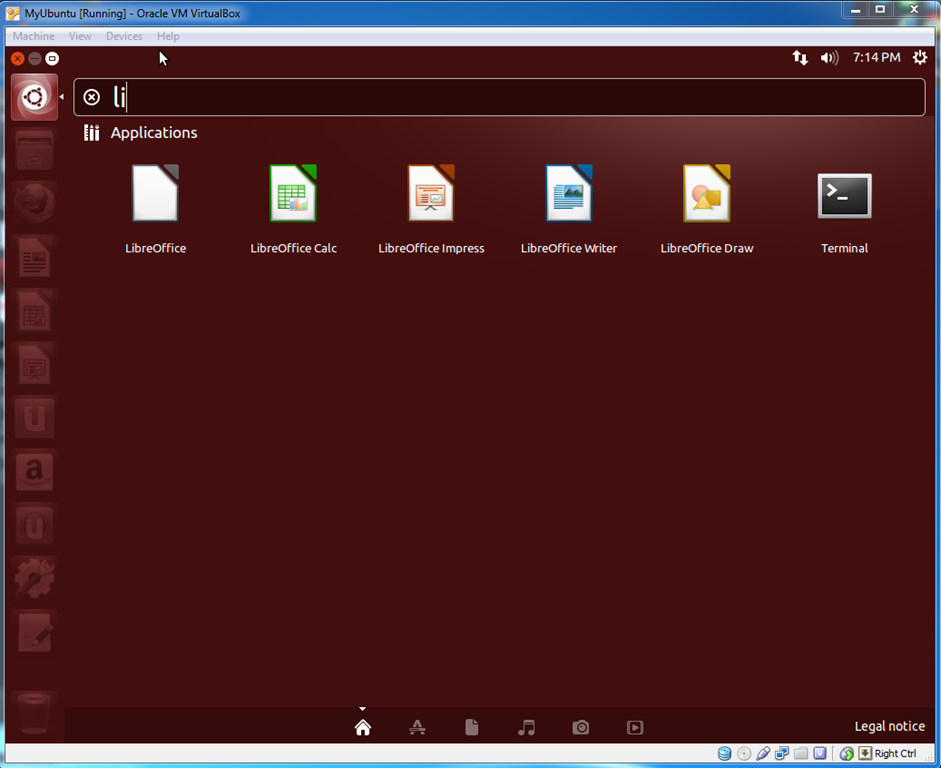This screenshot has height=768, width=941.
Task: Open the sound volume indicator
Action: coord(829,58)
